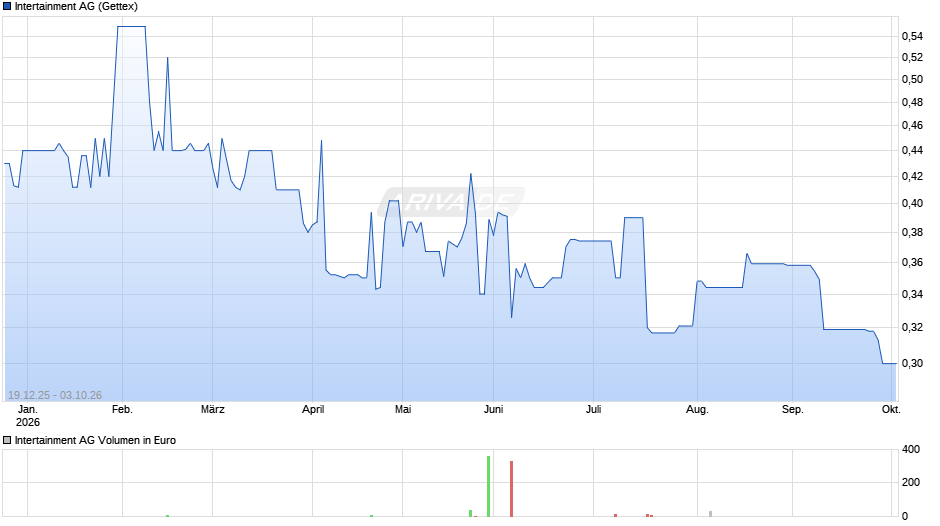Image resolution: width=940 pixels, height=526 pixels.
Task: Click the small gray August volume bar
Action: point(710,514)
